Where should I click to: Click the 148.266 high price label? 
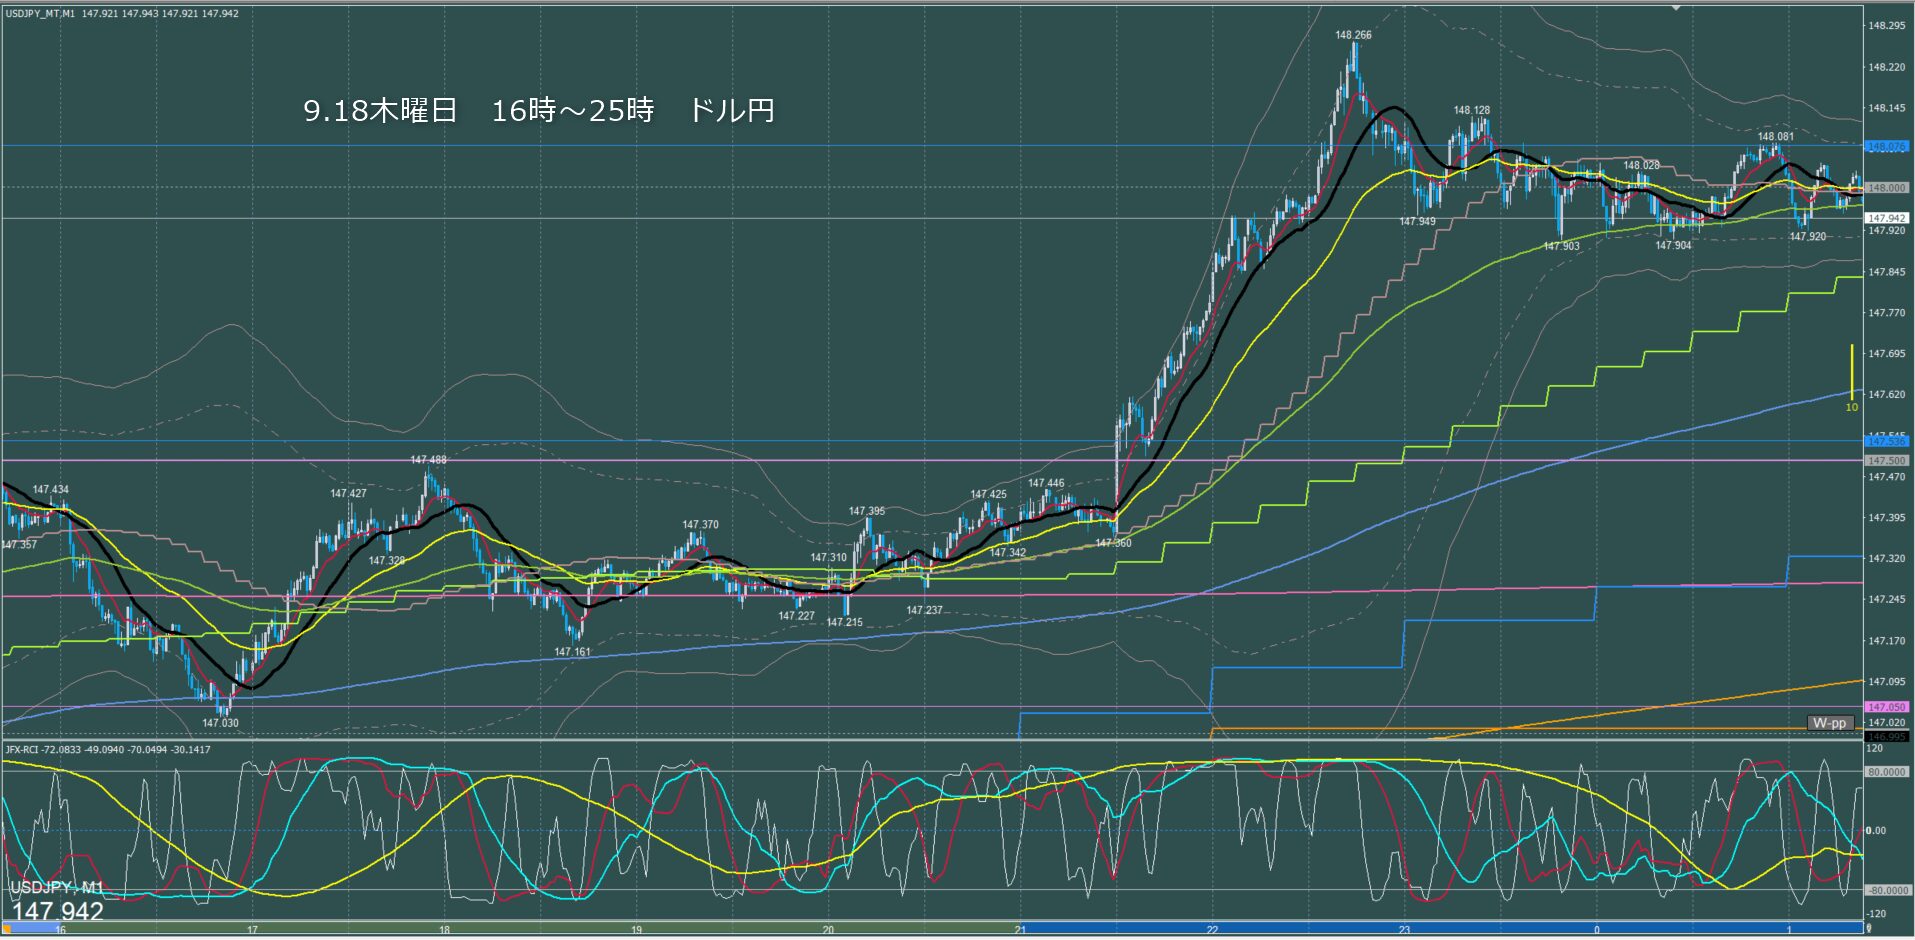pyautogui.click(x=1353, y=35)
